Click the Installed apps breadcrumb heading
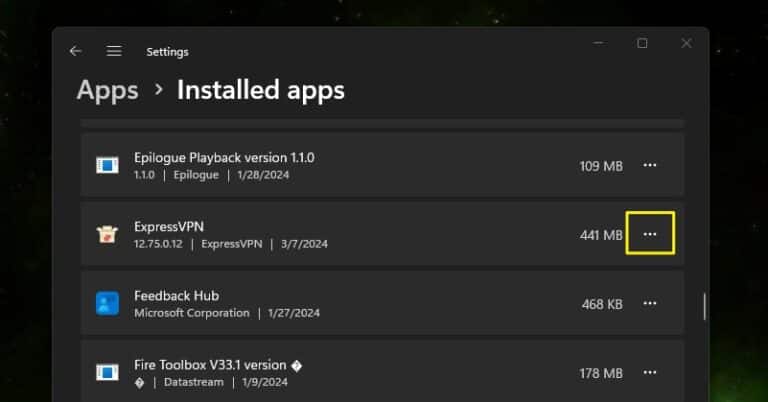The height and width of the screenshot is (402, 768). click(260, 90)
